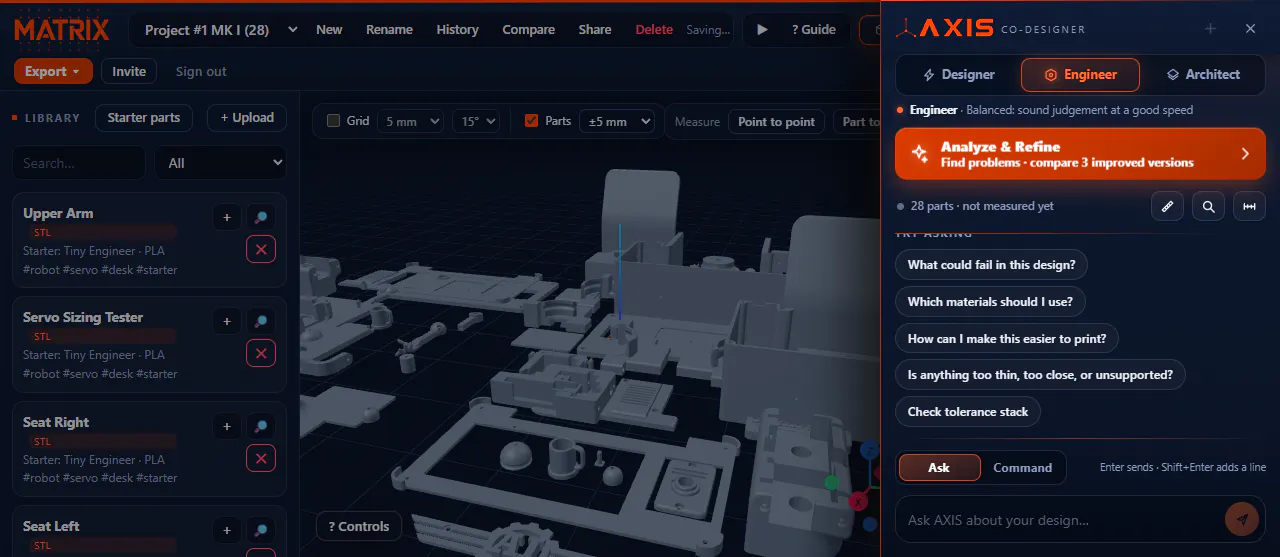Open the All library filter dropdown
The width and height of the screenshot is (1280, 557).
point(220,163)
